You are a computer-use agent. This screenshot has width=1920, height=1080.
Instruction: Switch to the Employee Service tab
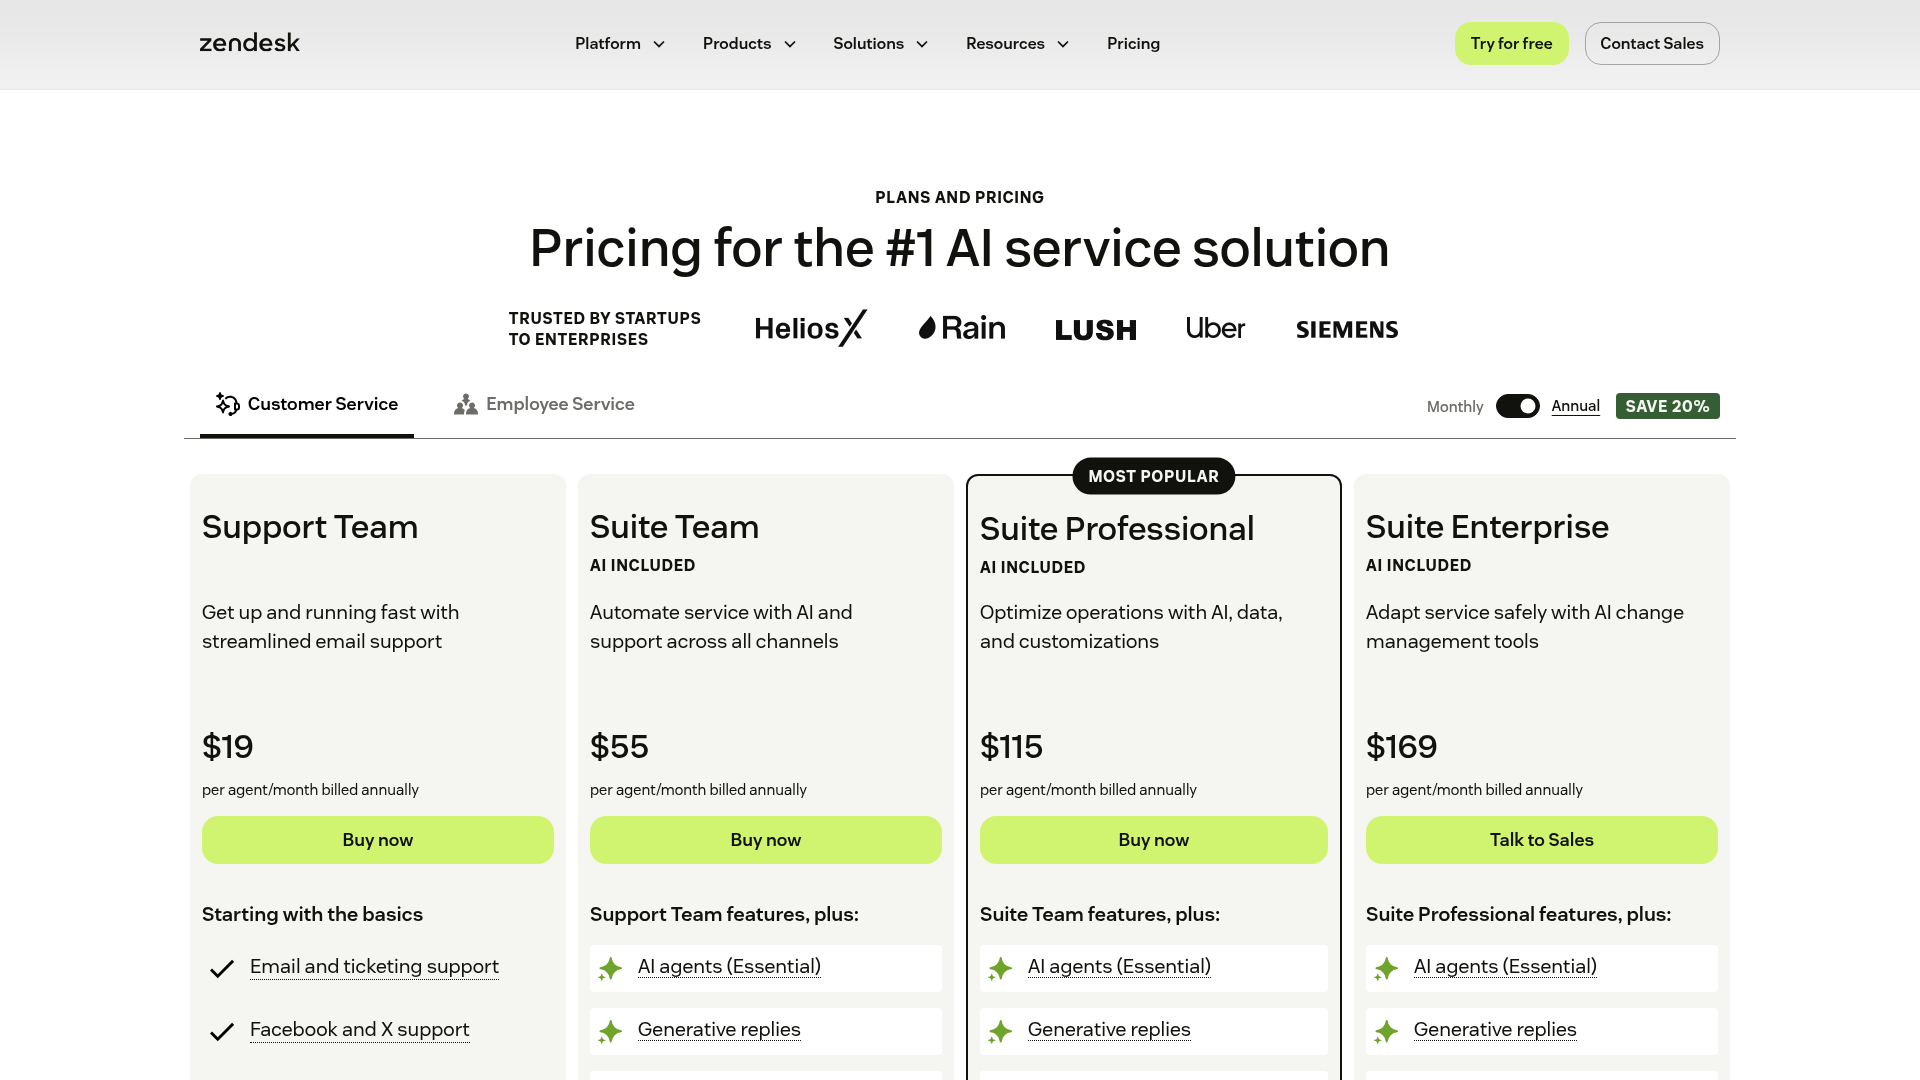544,404
